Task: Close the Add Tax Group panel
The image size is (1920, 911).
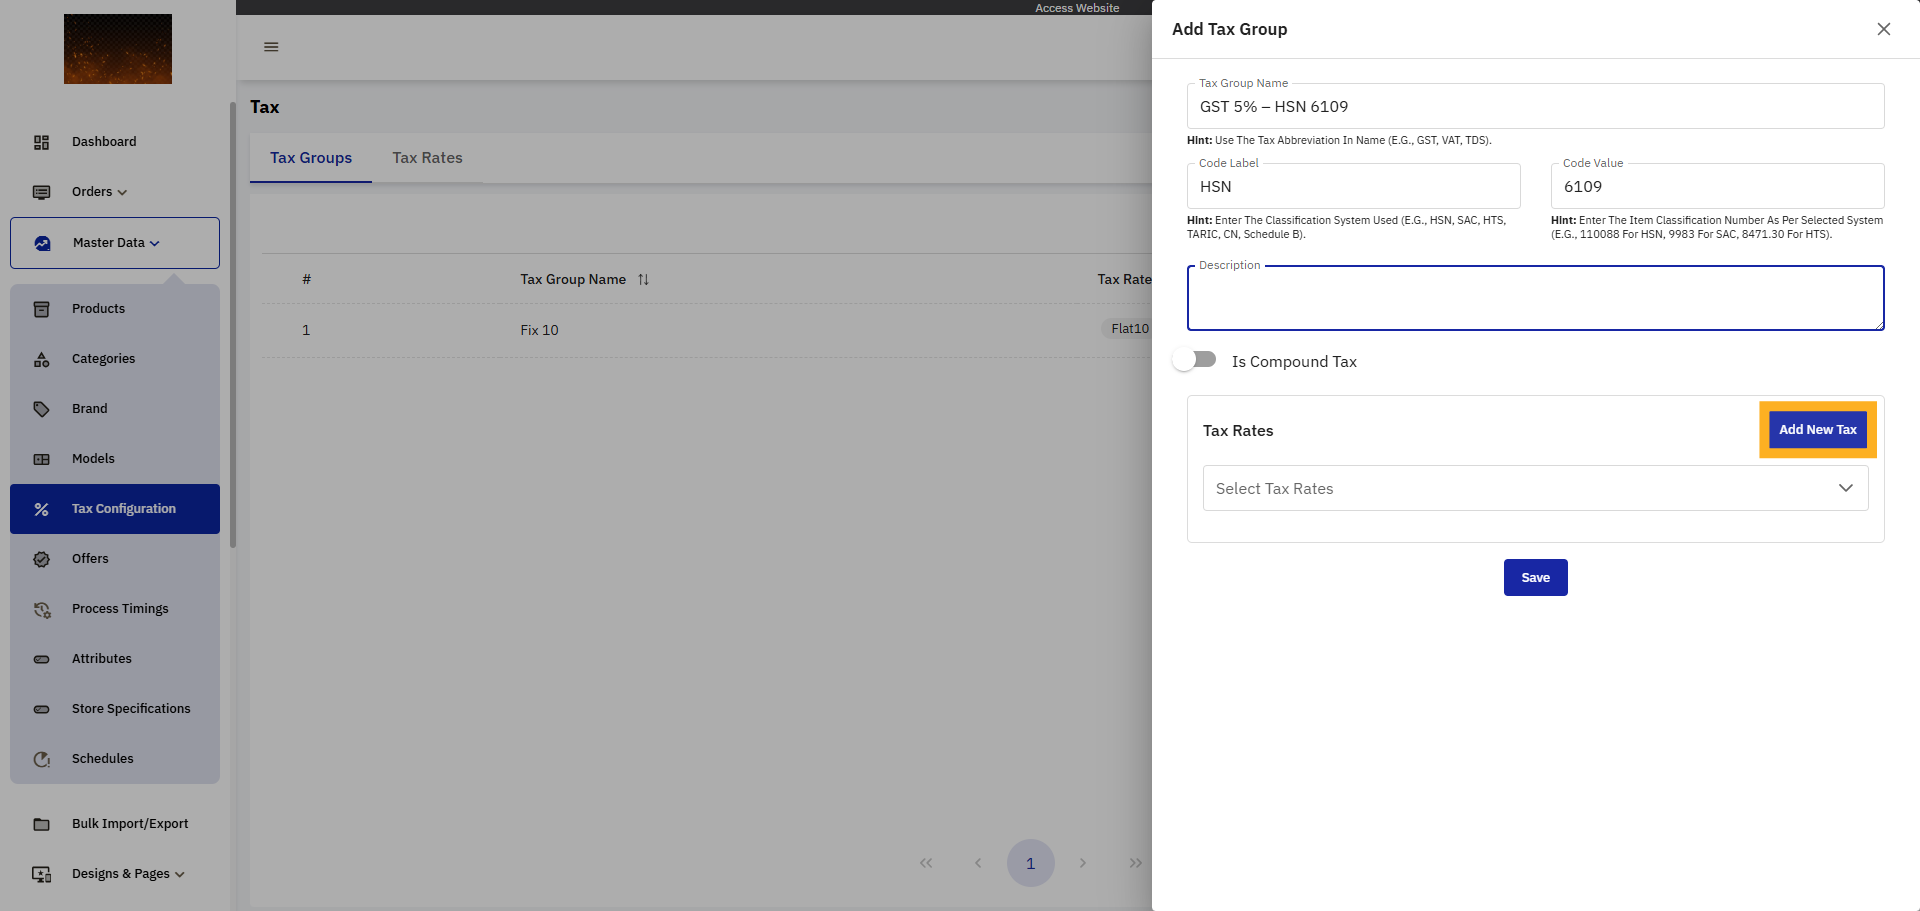Action: click(1883, 29)
